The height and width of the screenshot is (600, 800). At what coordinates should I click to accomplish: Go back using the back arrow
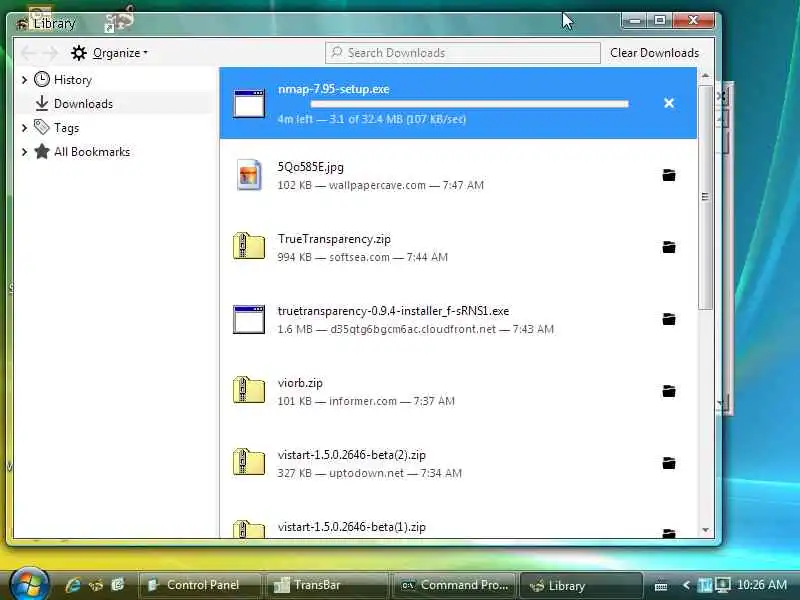click(x=29, y=53)
